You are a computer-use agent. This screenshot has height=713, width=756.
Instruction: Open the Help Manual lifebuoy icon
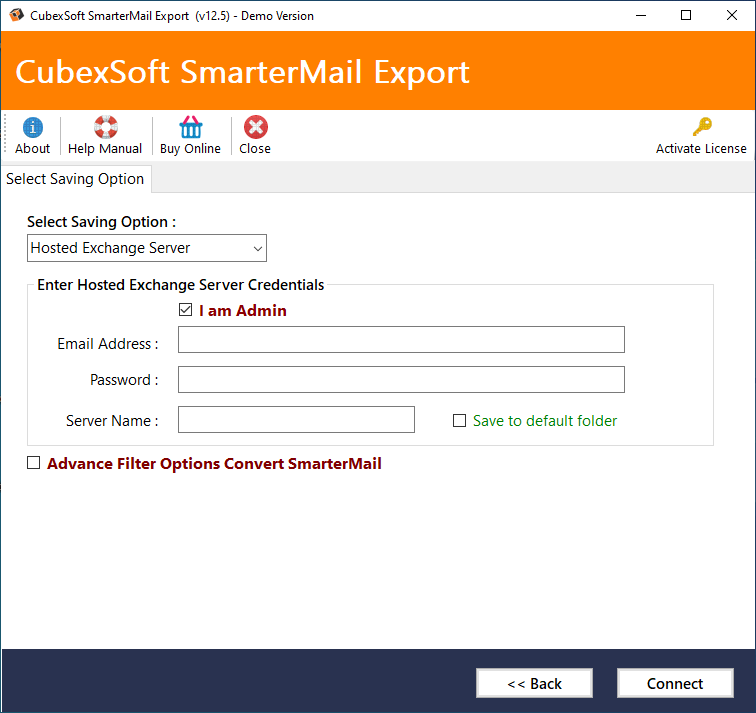click(x=105, y=128)
